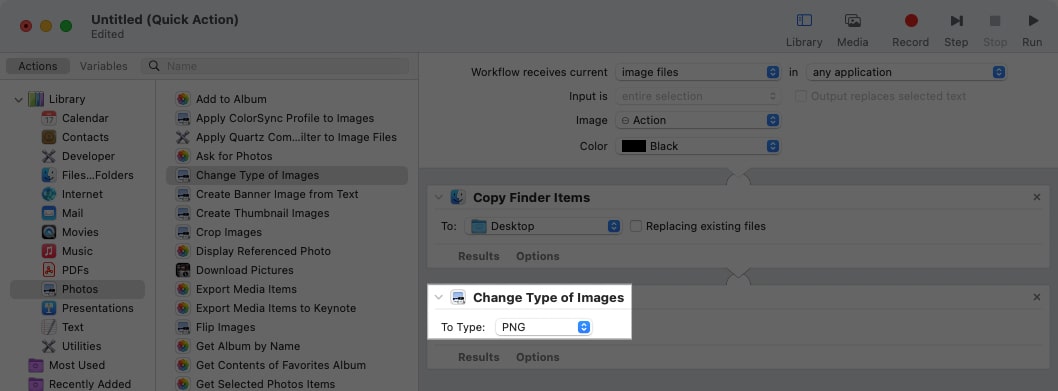Switch to the Variables tab
The width and height of the screenshot is (1058, 391).
pyautogui.click(x=103, y=66)
